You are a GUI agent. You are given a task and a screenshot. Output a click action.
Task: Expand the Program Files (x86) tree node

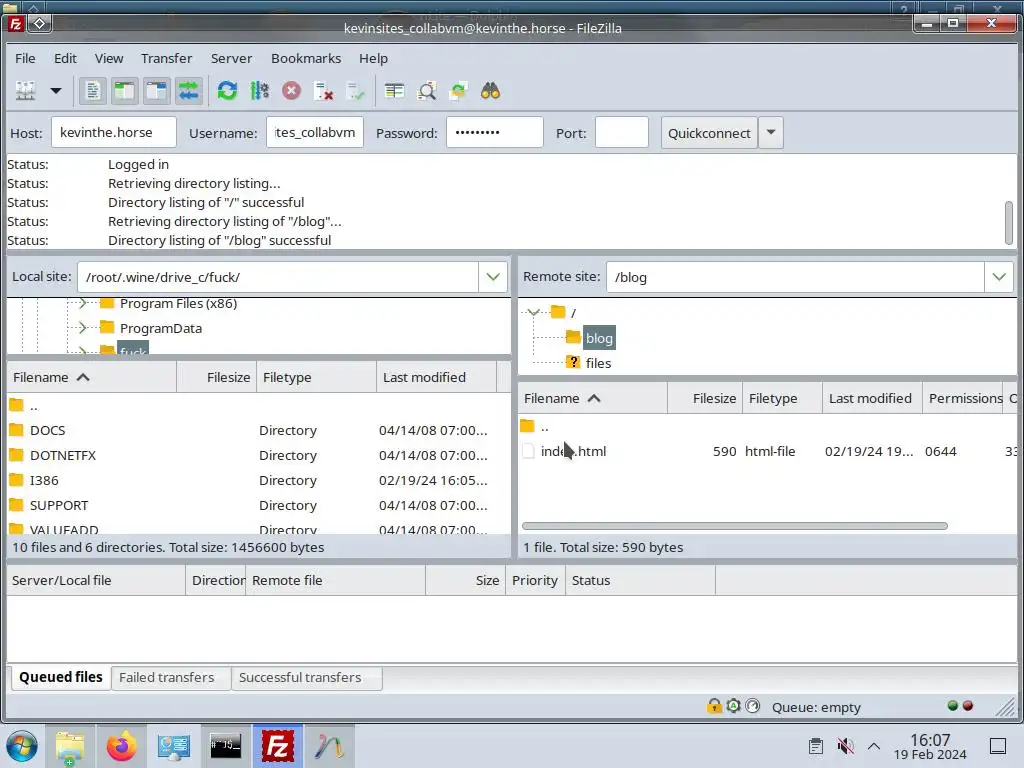click(x=82, y=303)
